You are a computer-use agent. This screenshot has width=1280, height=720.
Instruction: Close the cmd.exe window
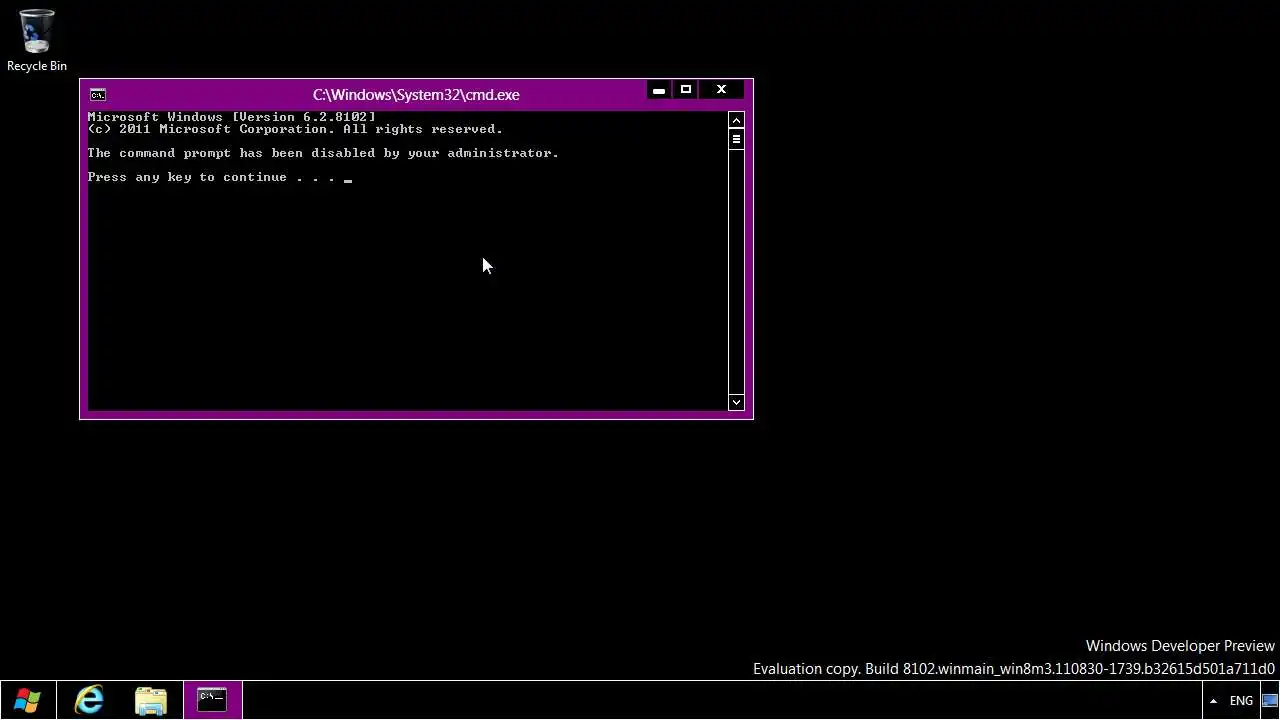point(721,90)
